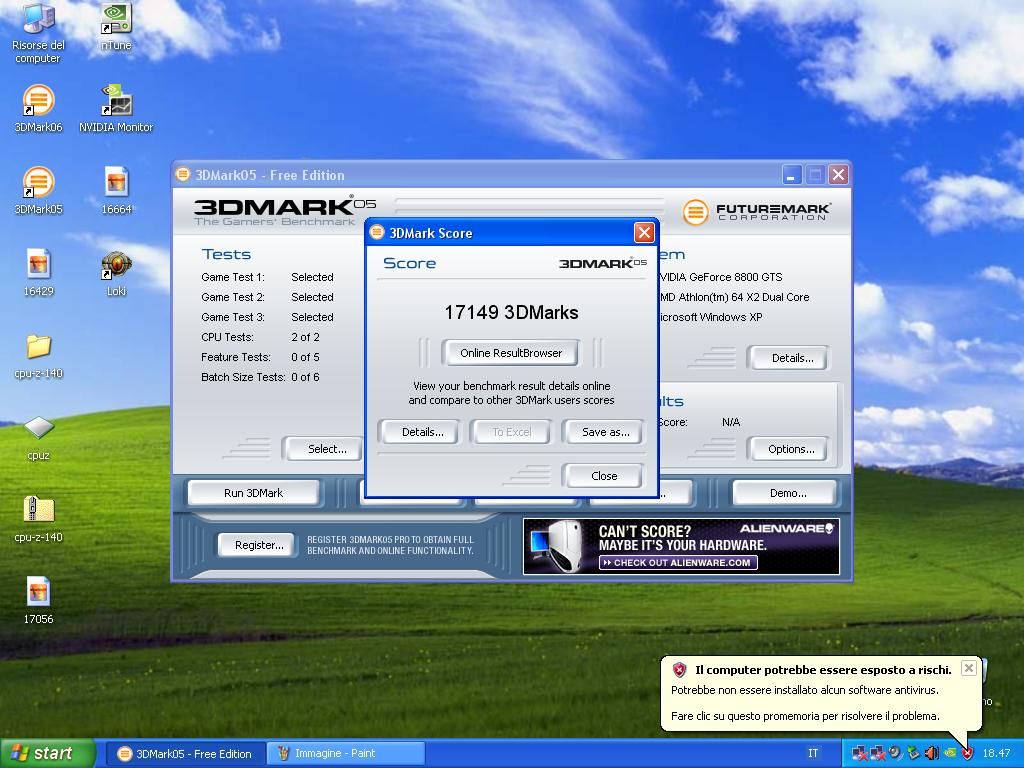Image resolution: width=1024 pixels, height=768 pixels.
Task: Click the greyed To Excel button
Action: (511, 432)
